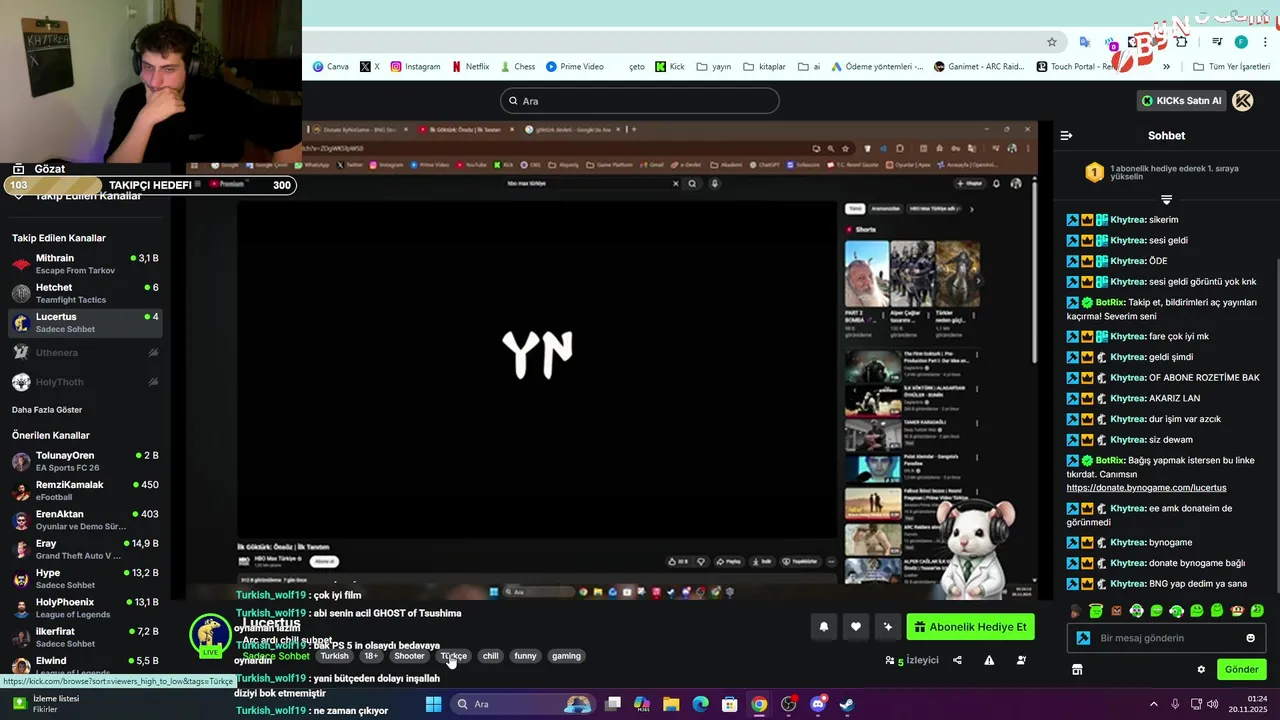The height and width of the screenshot is (720, 1280).
Task: Open Steam from the taskbar
Action: click(x=847, y=704)
